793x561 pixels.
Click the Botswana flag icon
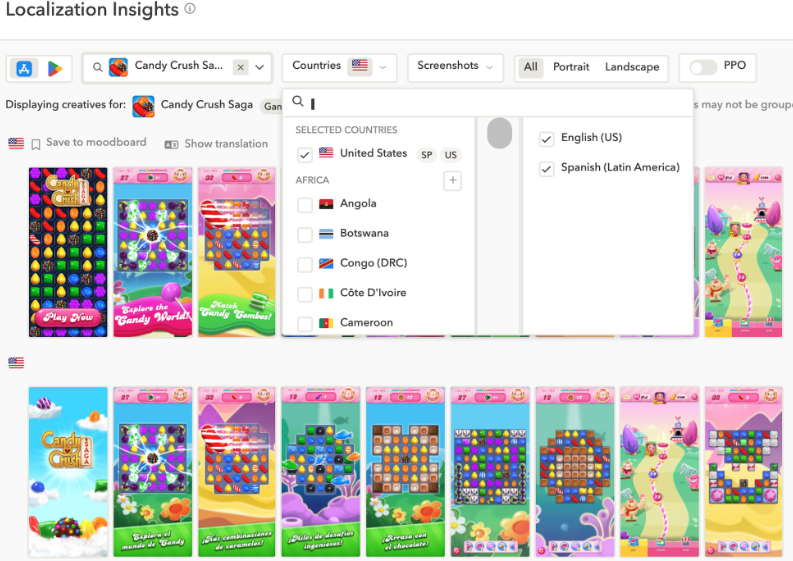coord(326,234)
